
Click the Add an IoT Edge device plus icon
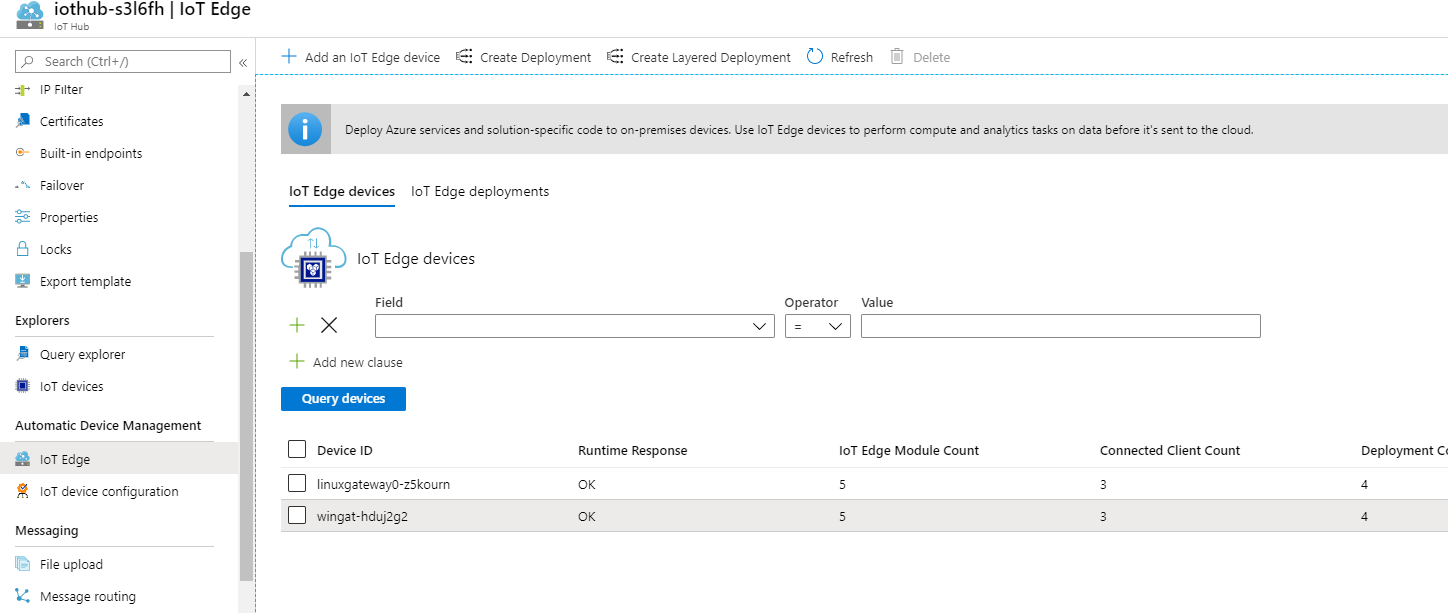pos(289,57)
